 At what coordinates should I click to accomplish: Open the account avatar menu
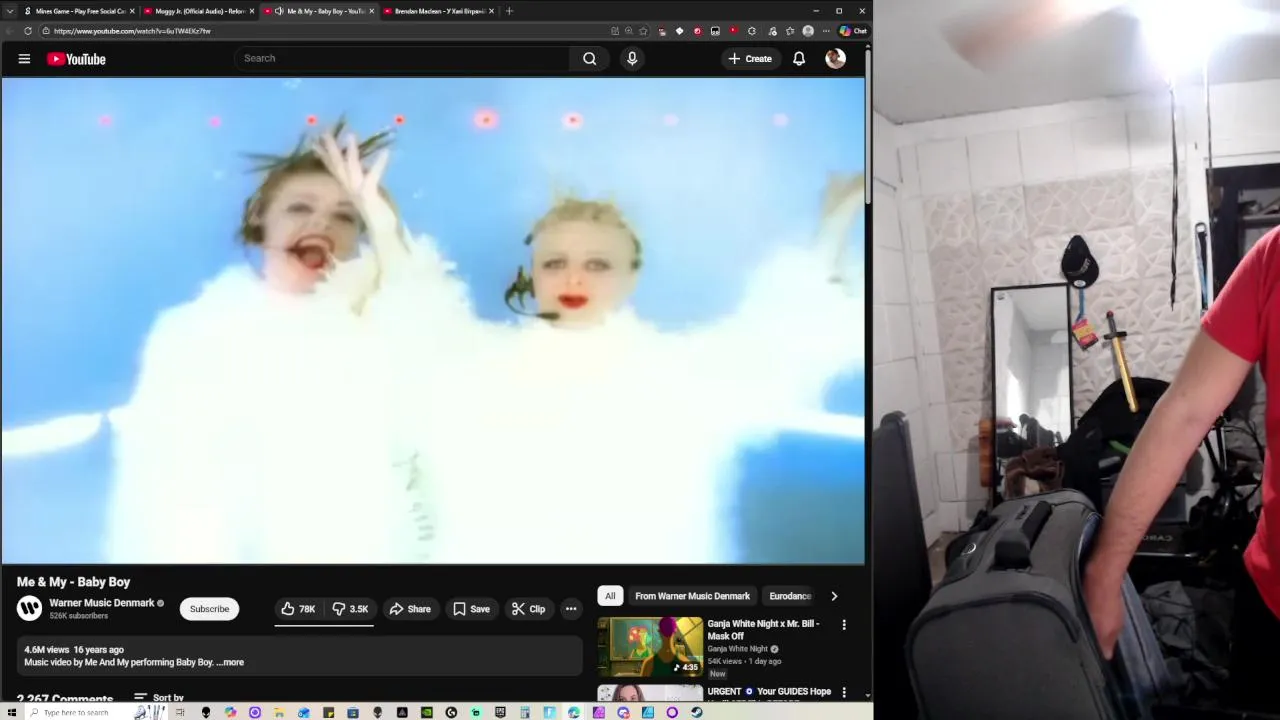pyautogui.click(x=835, y=59)
